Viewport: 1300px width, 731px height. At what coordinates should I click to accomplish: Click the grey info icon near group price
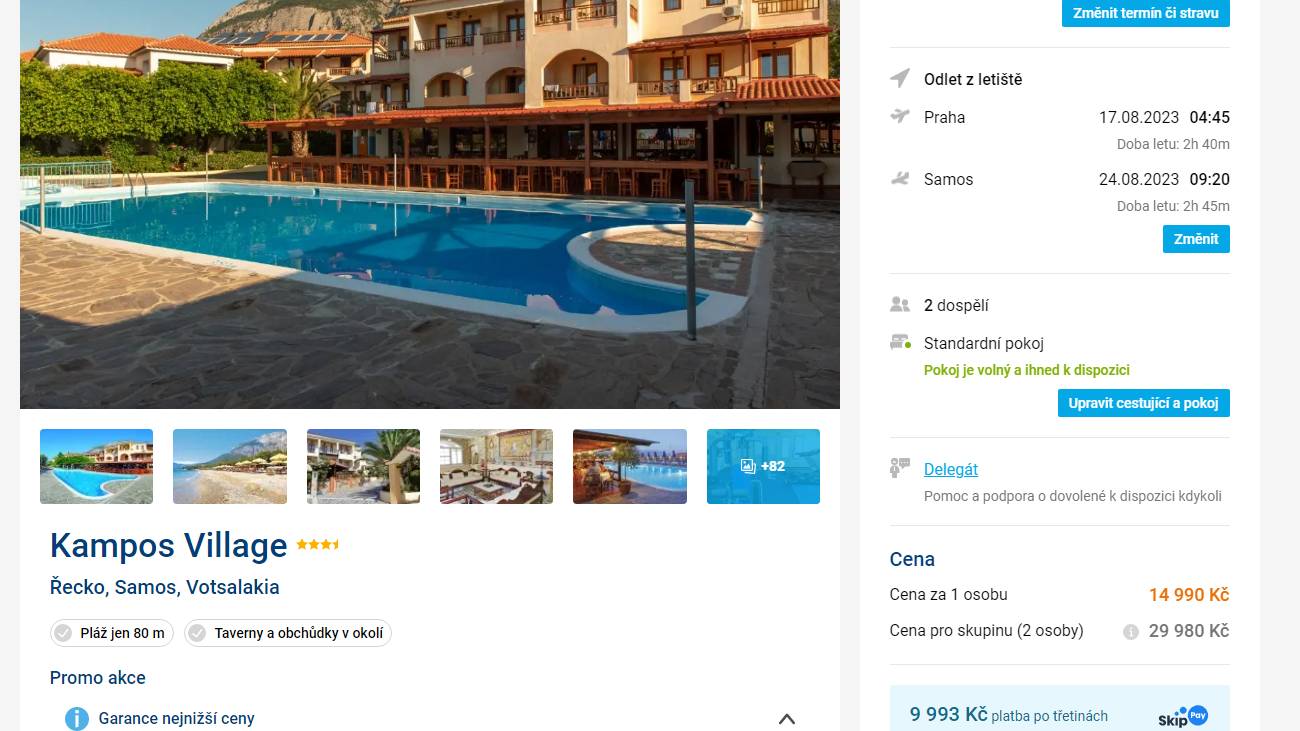1131,632
